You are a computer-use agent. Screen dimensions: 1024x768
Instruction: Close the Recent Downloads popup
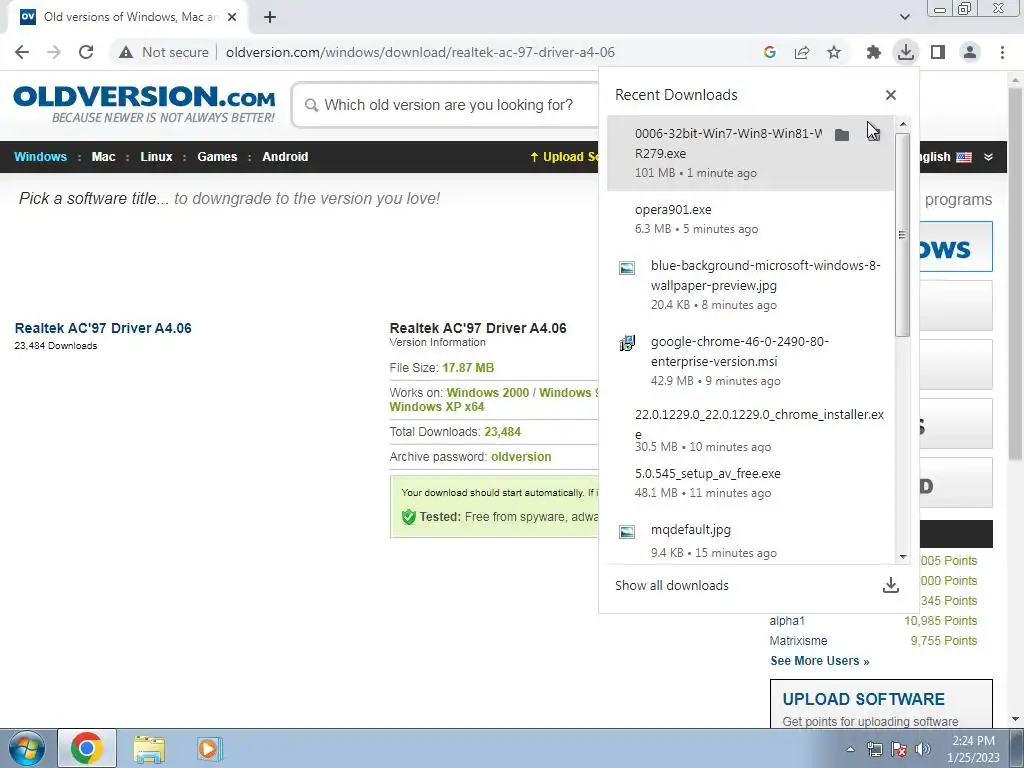pos(891,95)
